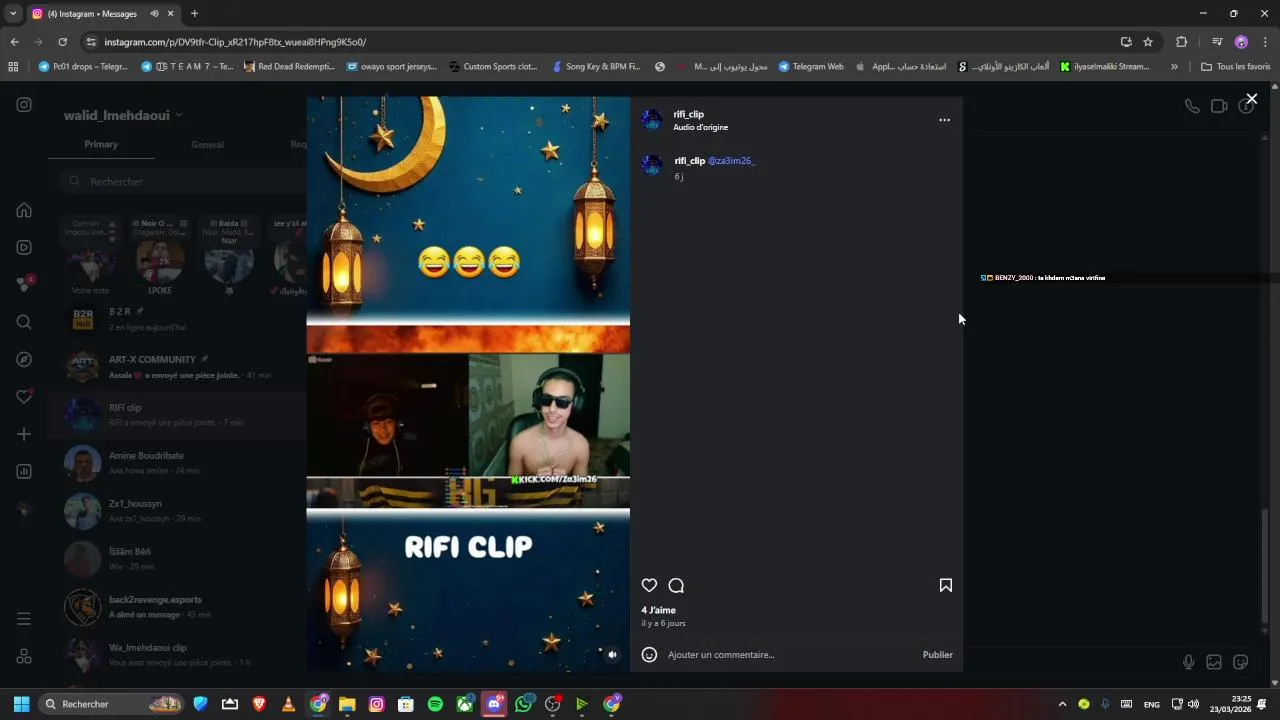Go to Home in the Instagram sidebar
1280x720 pixels.
[24, 210]
